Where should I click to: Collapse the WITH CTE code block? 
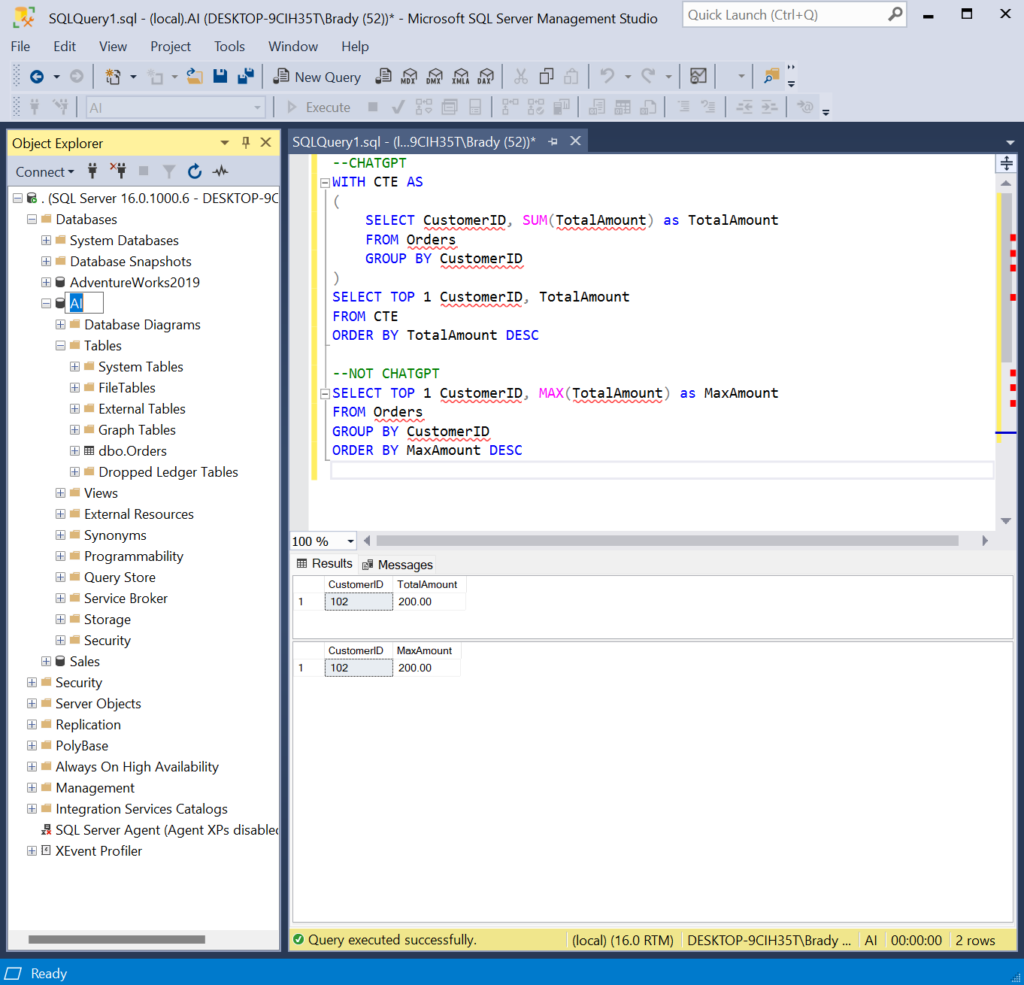tap(325, 183)
